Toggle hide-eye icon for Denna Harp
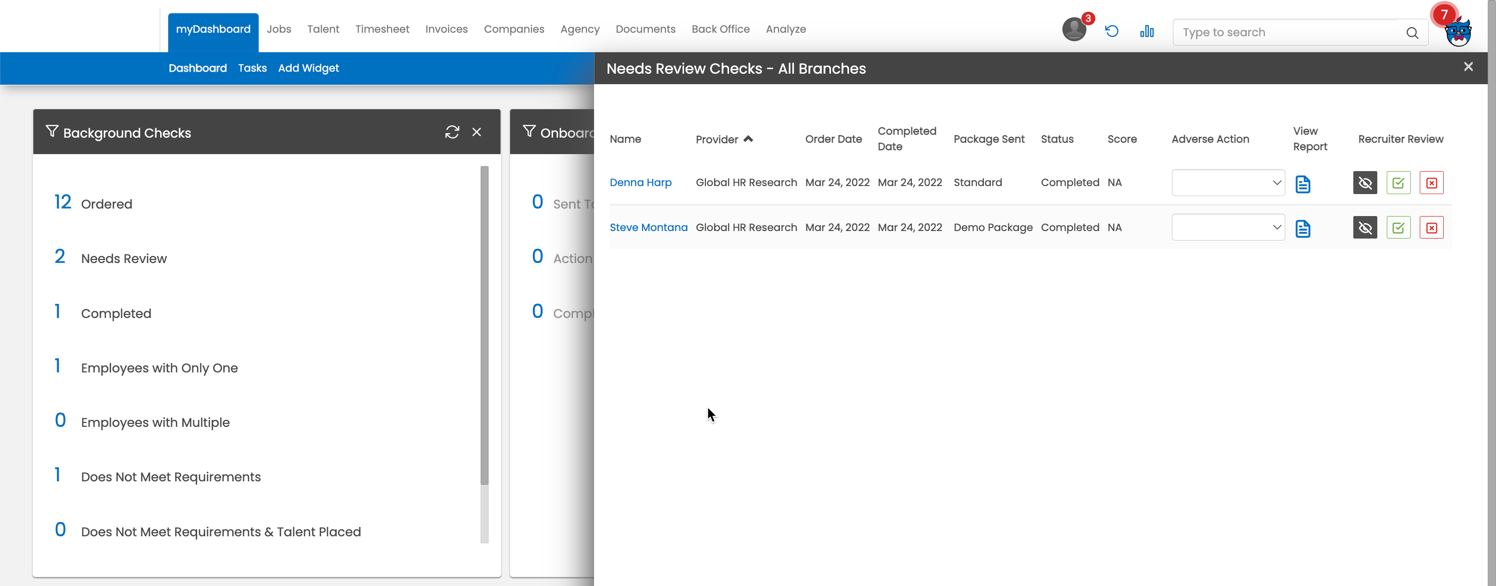Image resolution: width=1496 pixels, height=586 pixels. coord(1365,183)
